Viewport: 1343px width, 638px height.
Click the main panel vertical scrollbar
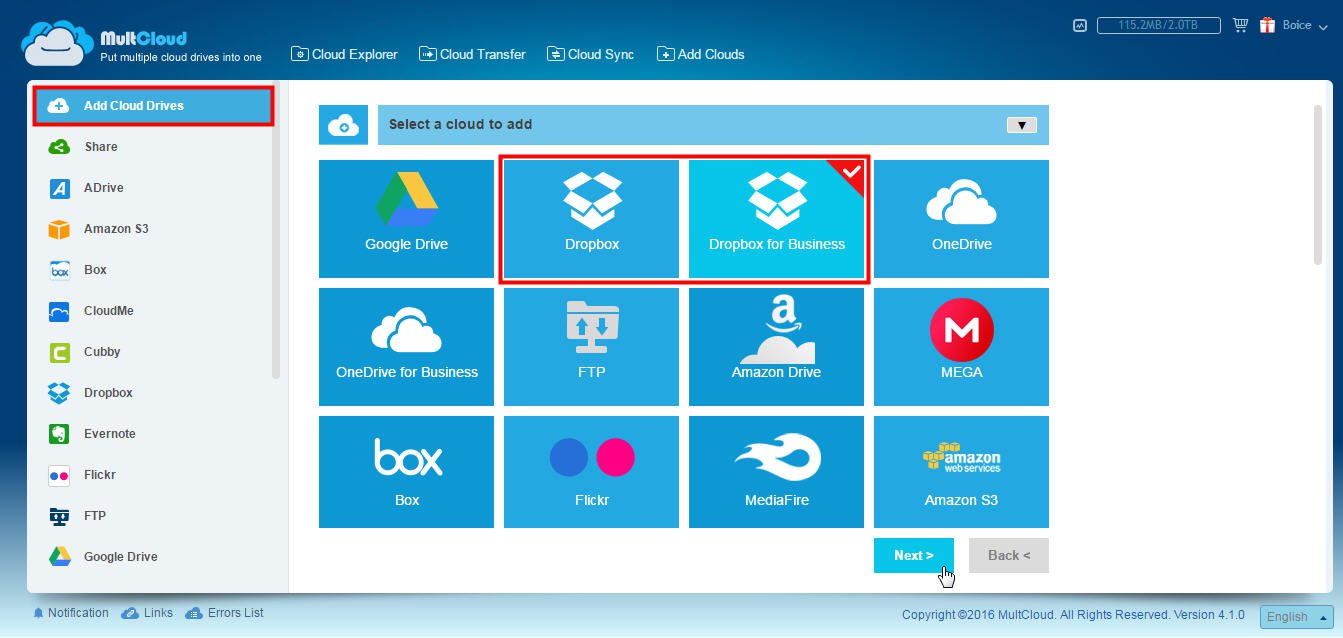1318,185
